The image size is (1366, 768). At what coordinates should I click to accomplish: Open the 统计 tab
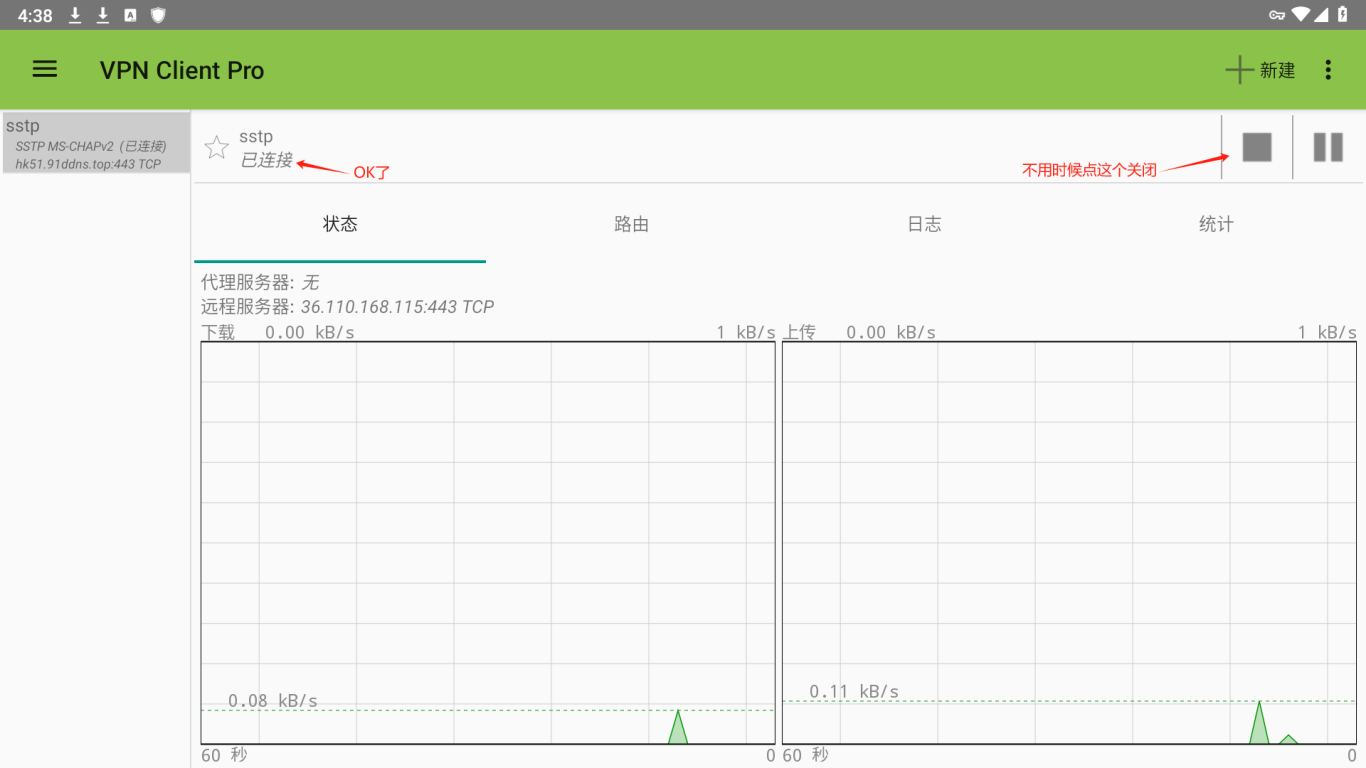pyautogui.click(x=1216, y=224)
